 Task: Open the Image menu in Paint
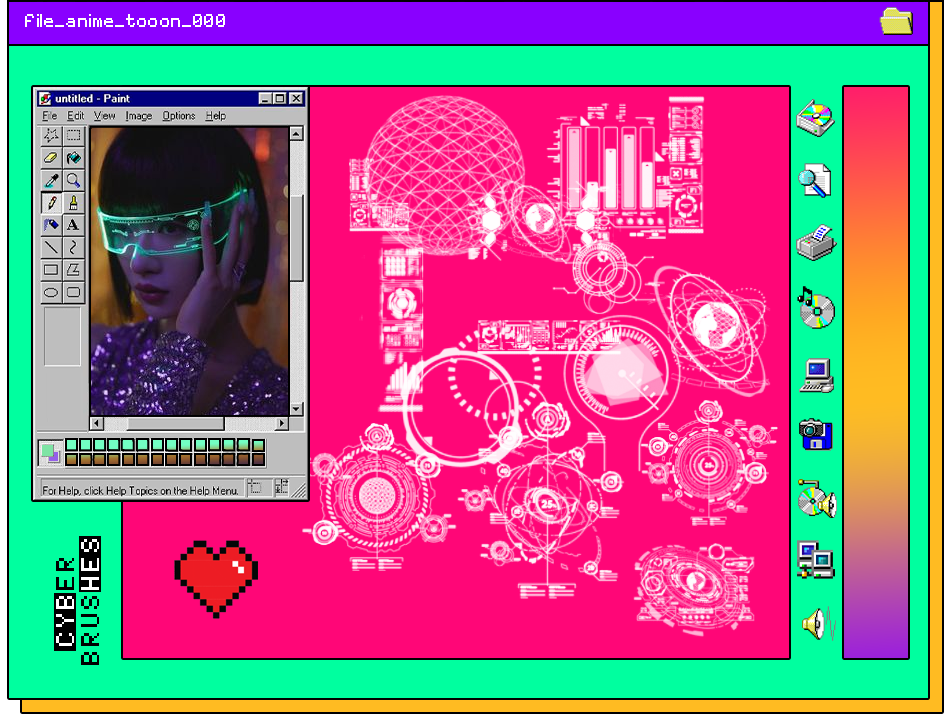point(139,115)
